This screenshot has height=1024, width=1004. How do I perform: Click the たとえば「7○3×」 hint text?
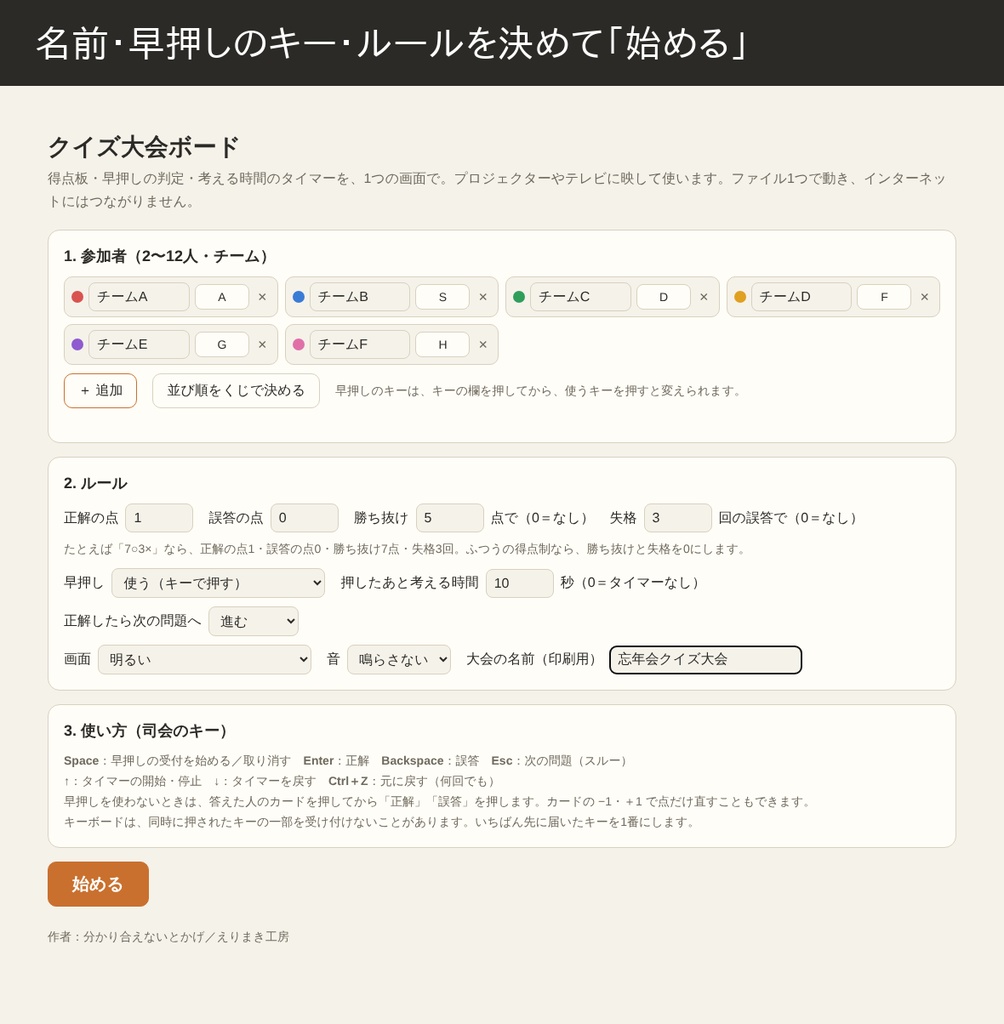[x=406, y=549]
